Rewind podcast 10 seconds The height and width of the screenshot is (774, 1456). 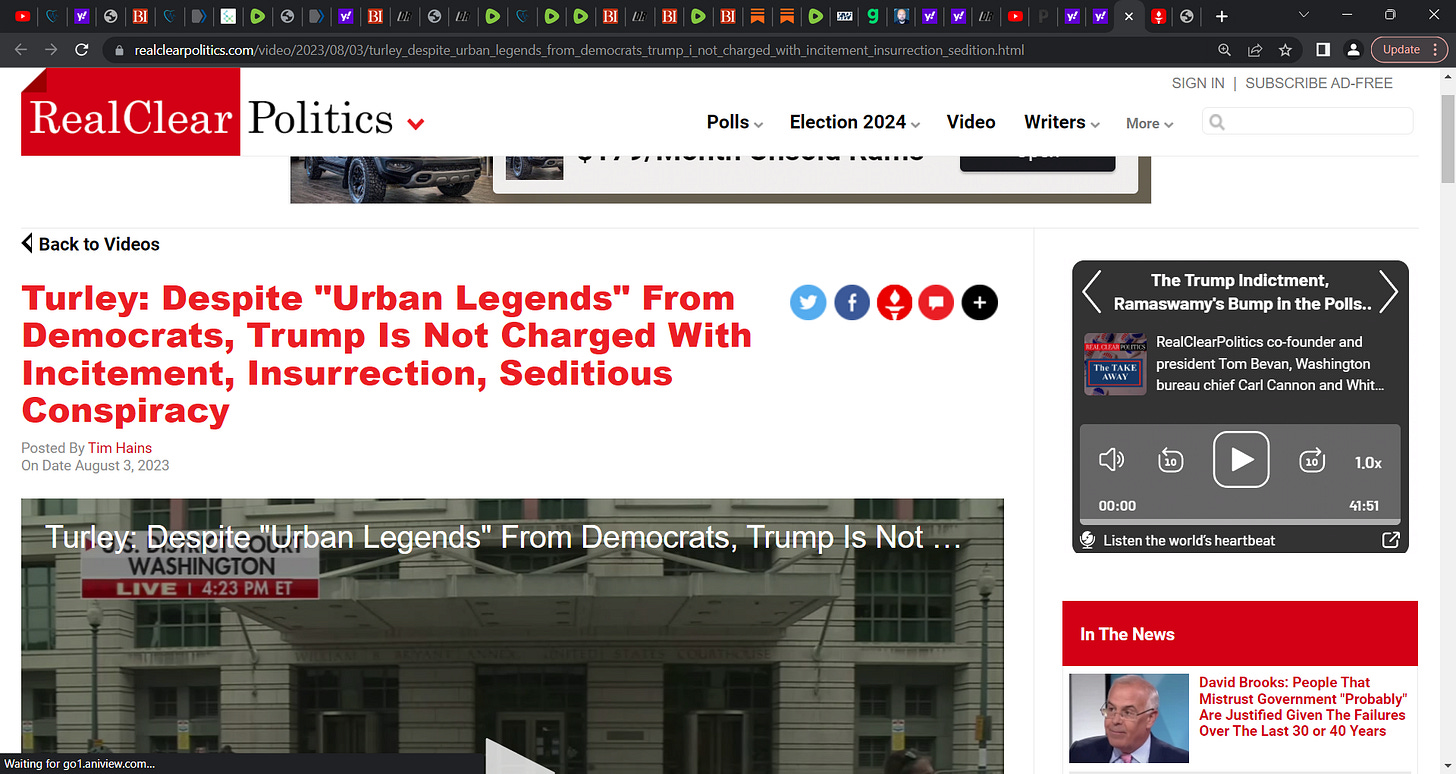click(x=1171, y=460)
